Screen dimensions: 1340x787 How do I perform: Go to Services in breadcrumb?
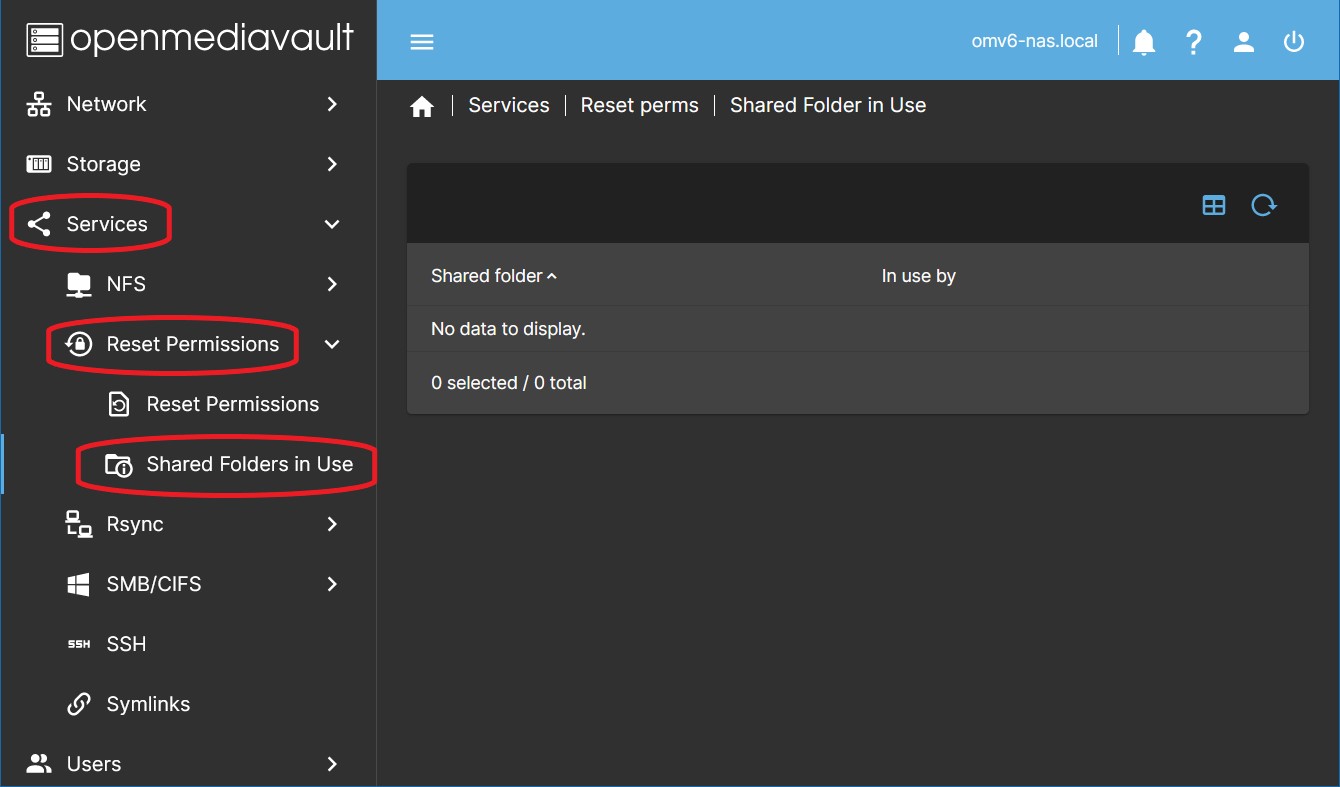[x=509, y=106]
